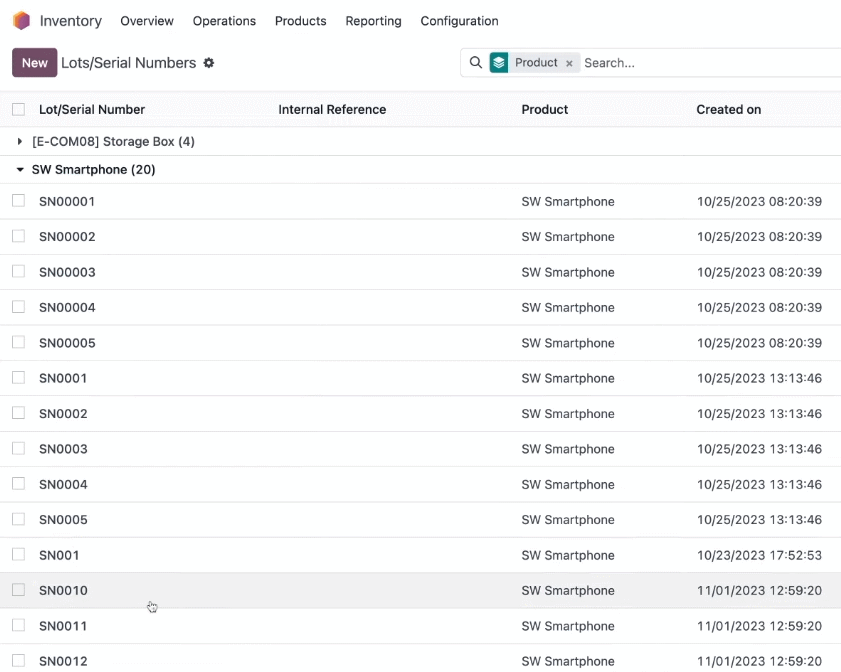Viewport: 841px width, 672px height.
Task: Open the Configuration menu
Action: point(459,21)
